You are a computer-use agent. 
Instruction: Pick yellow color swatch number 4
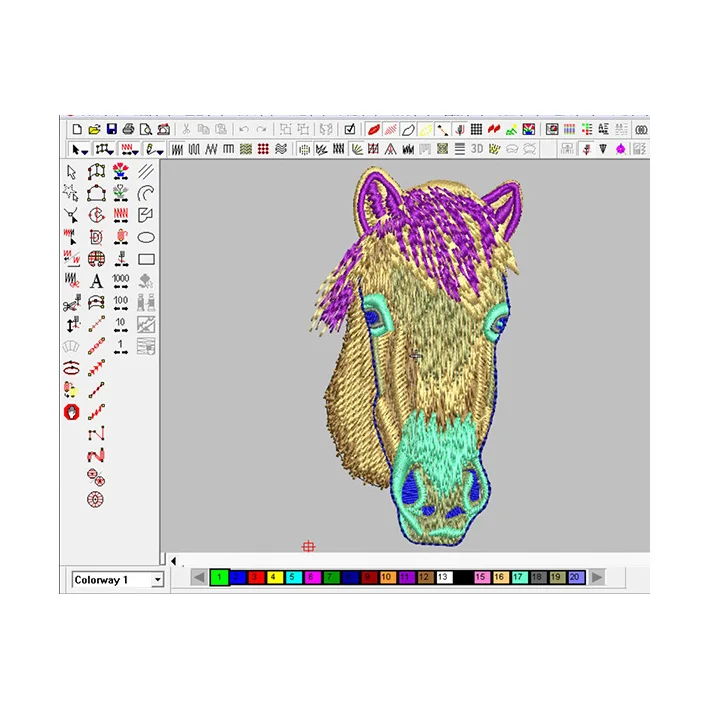coord(272,577)
